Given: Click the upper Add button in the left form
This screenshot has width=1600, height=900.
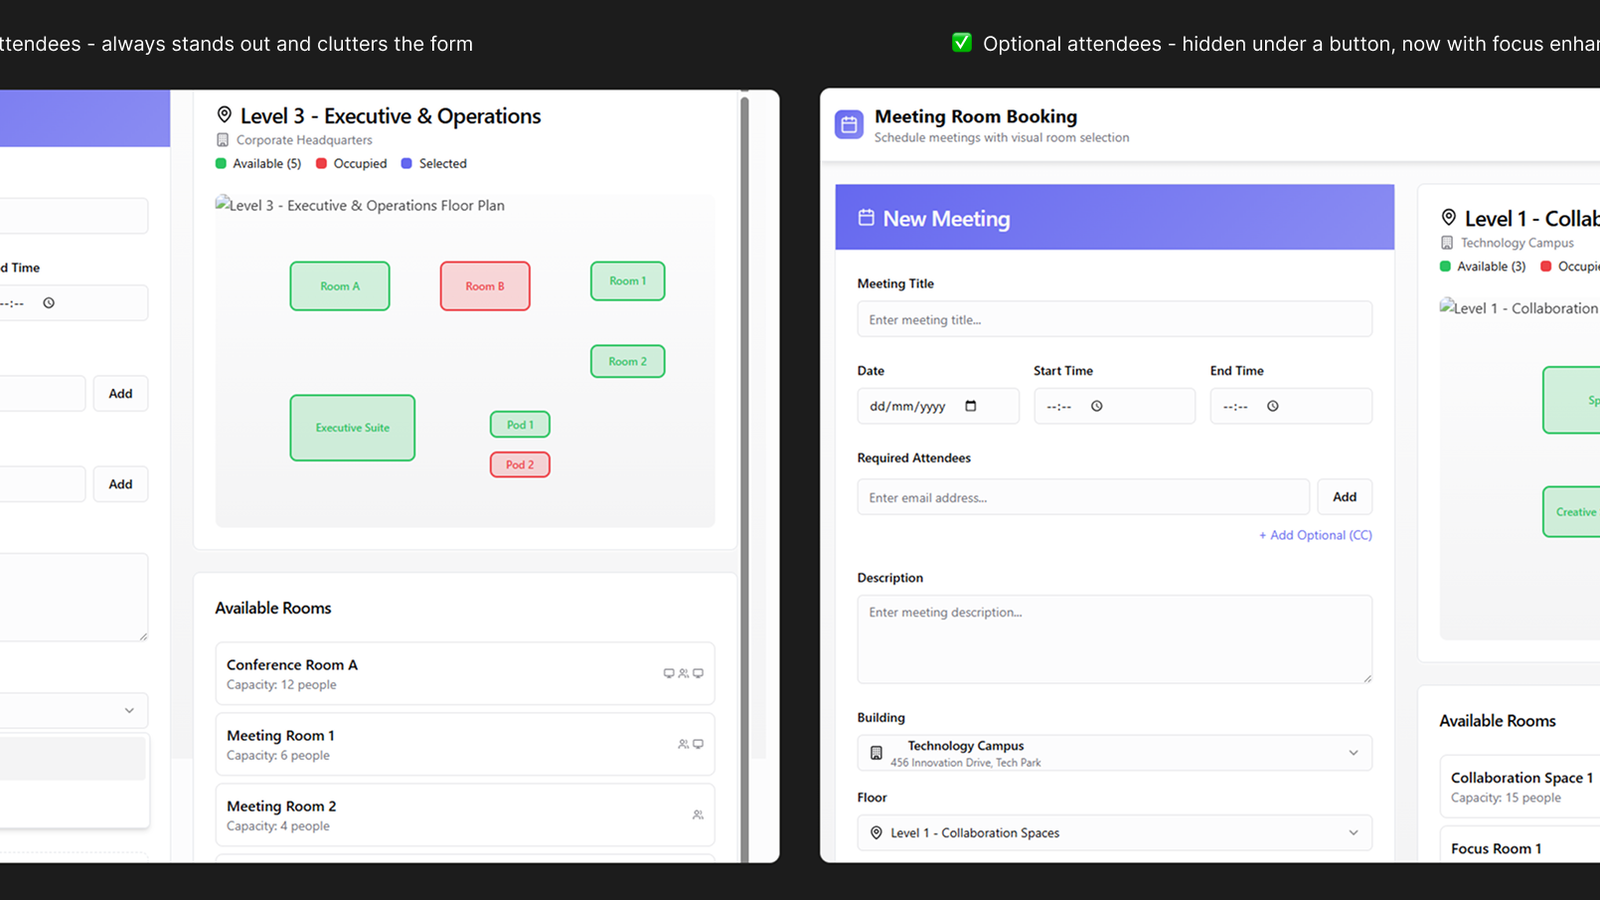Looking at the screenshot, I should (x=121, y=394).
